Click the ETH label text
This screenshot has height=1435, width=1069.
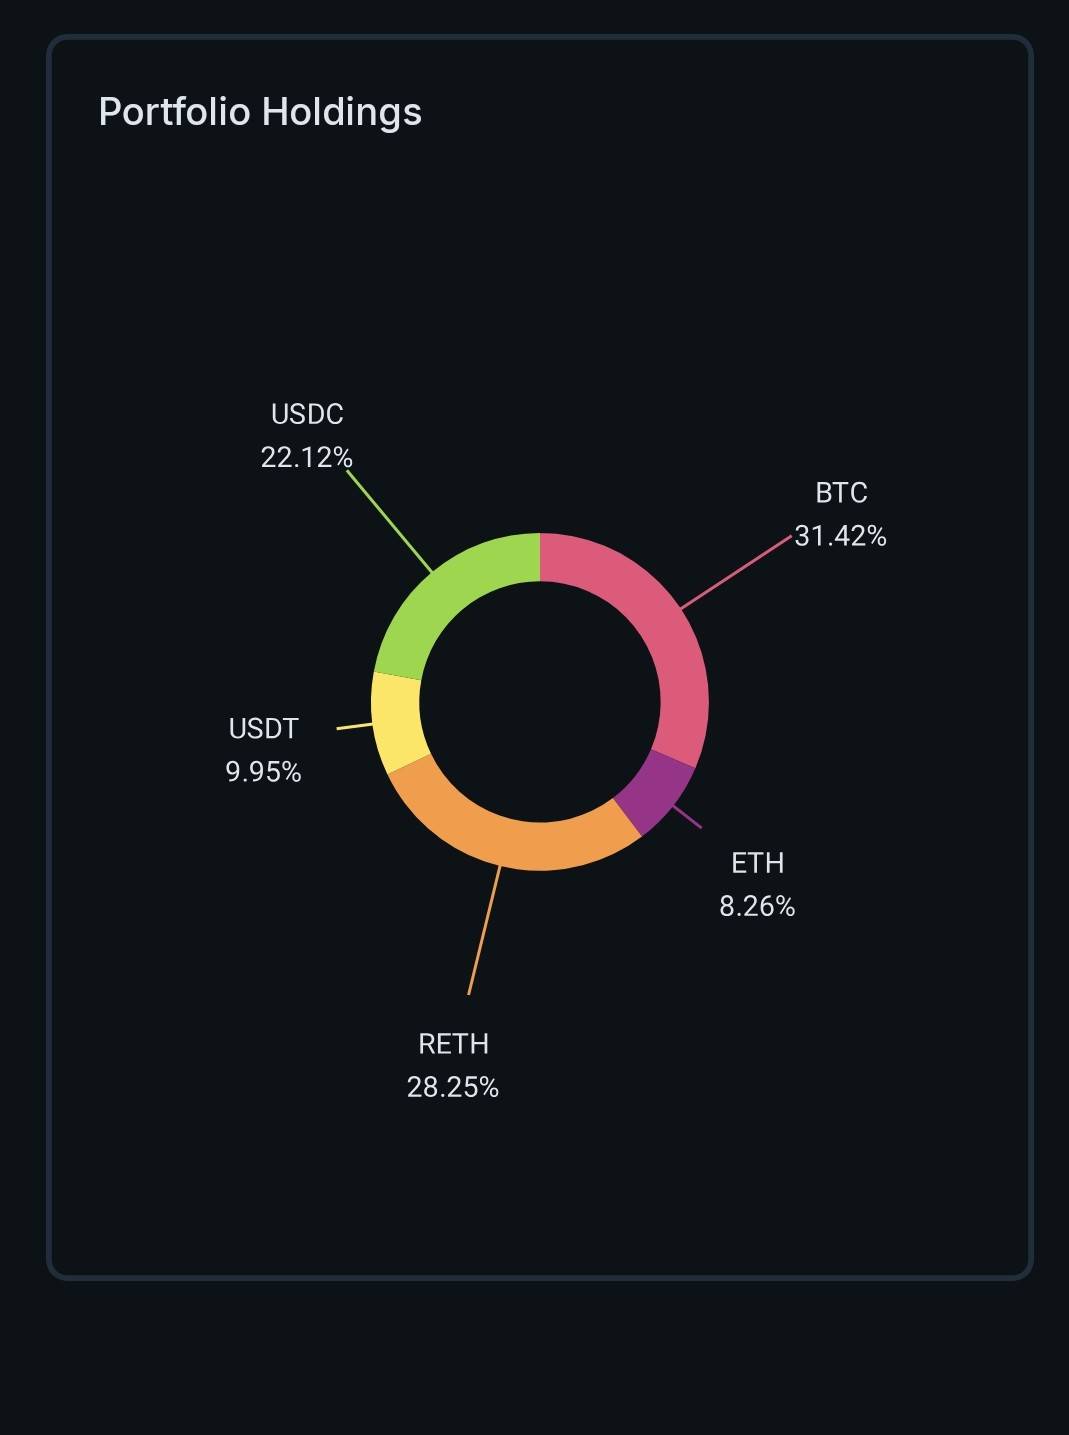point(757,863)
